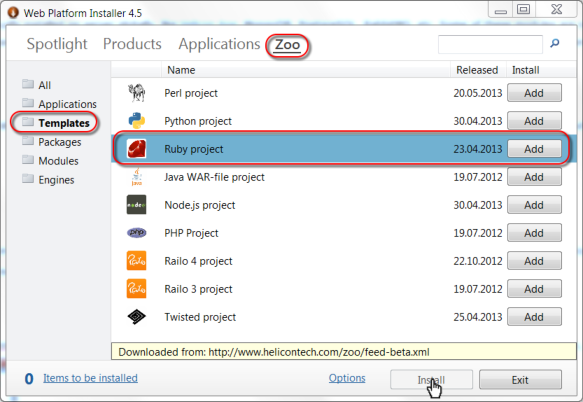Image resolution: width=583 pixels, height=402 pixels.
Task: Click the search magnifier icon
Action: pyautogui.click(x=555, y=43)
